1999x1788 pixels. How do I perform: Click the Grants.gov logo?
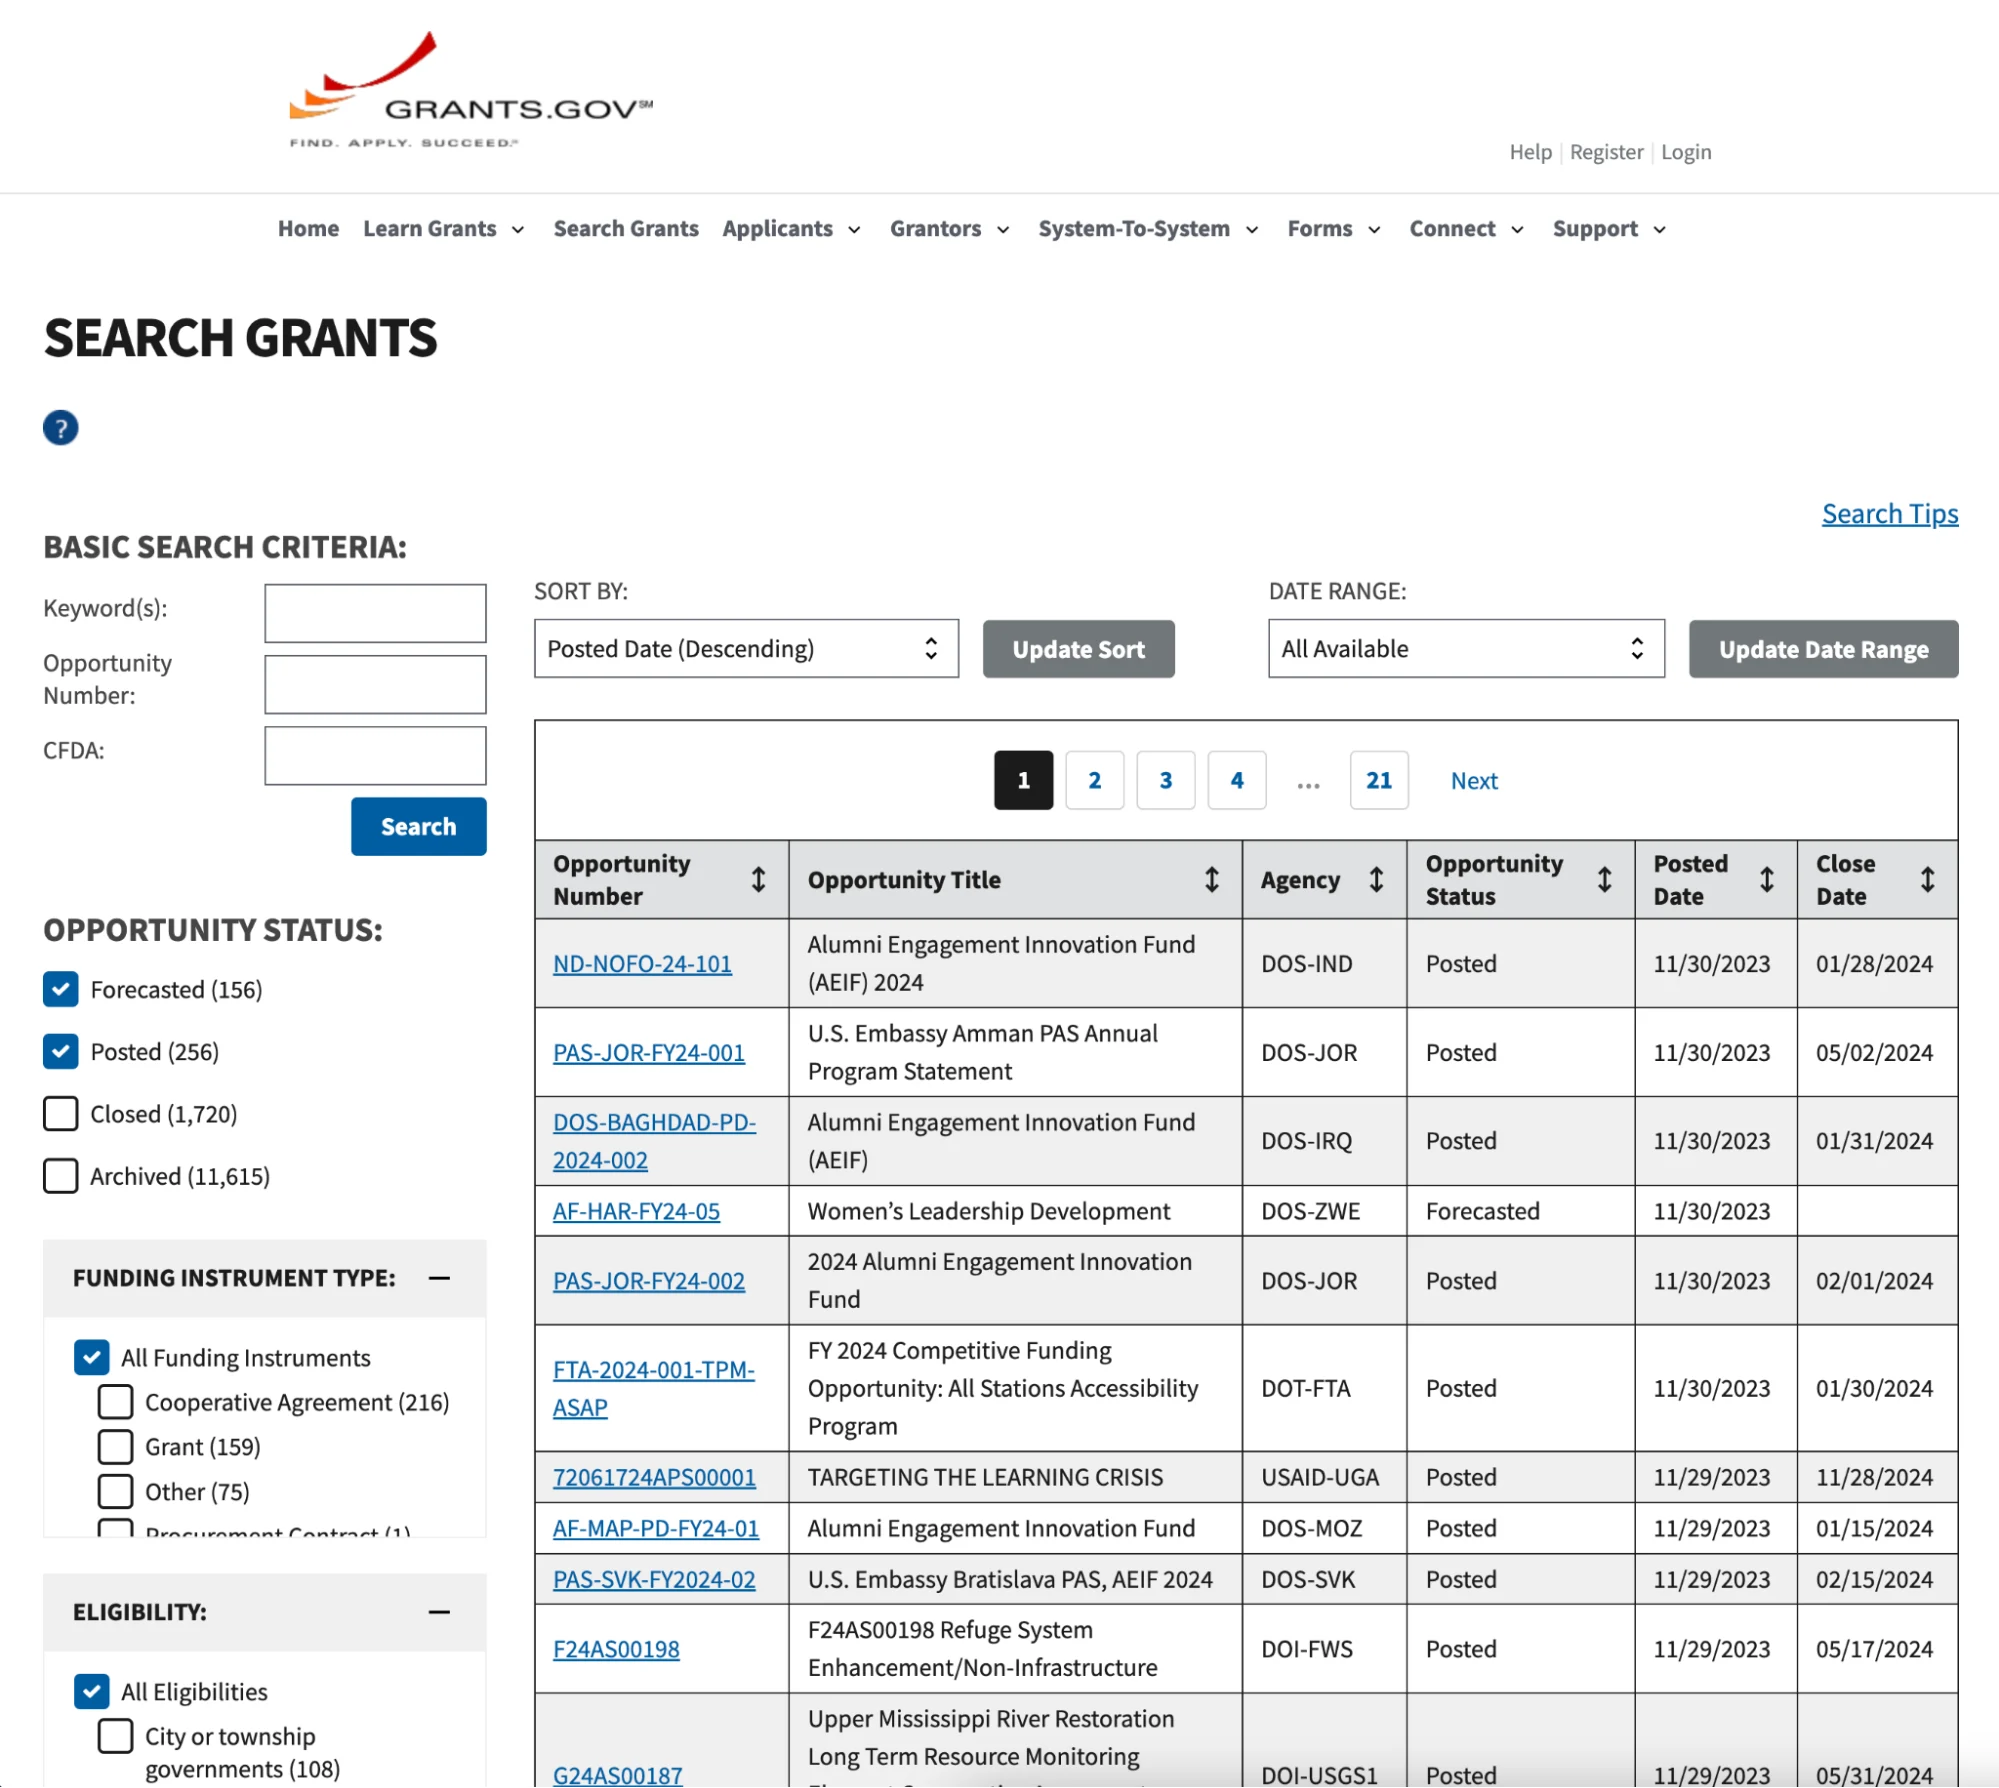point(470,90)
